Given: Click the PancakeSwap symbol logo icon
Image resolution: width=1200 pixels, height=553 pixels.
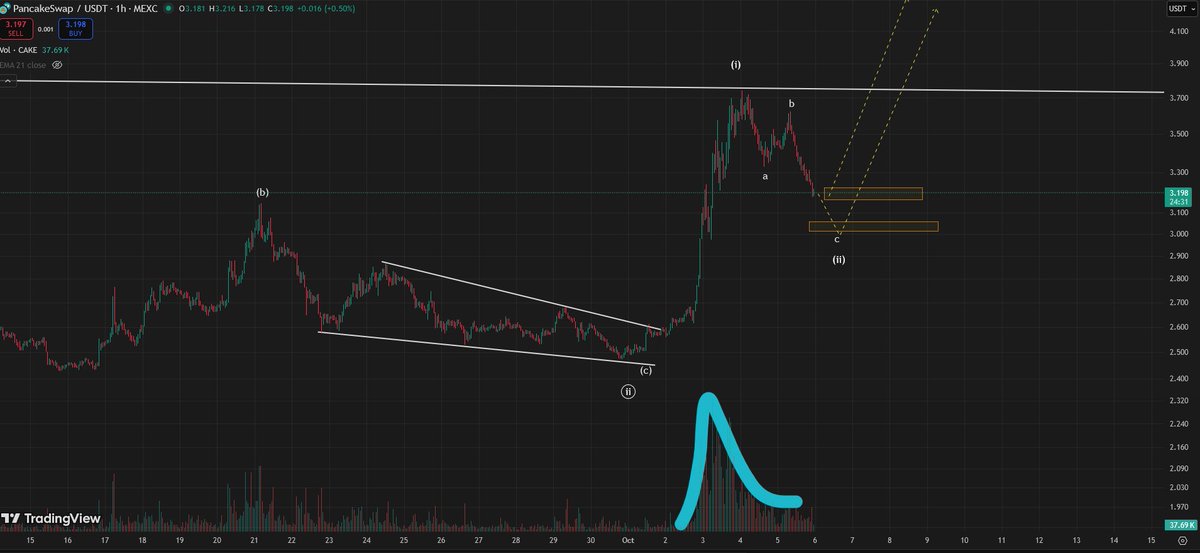Looking at the screenshot, I should 7,9.
